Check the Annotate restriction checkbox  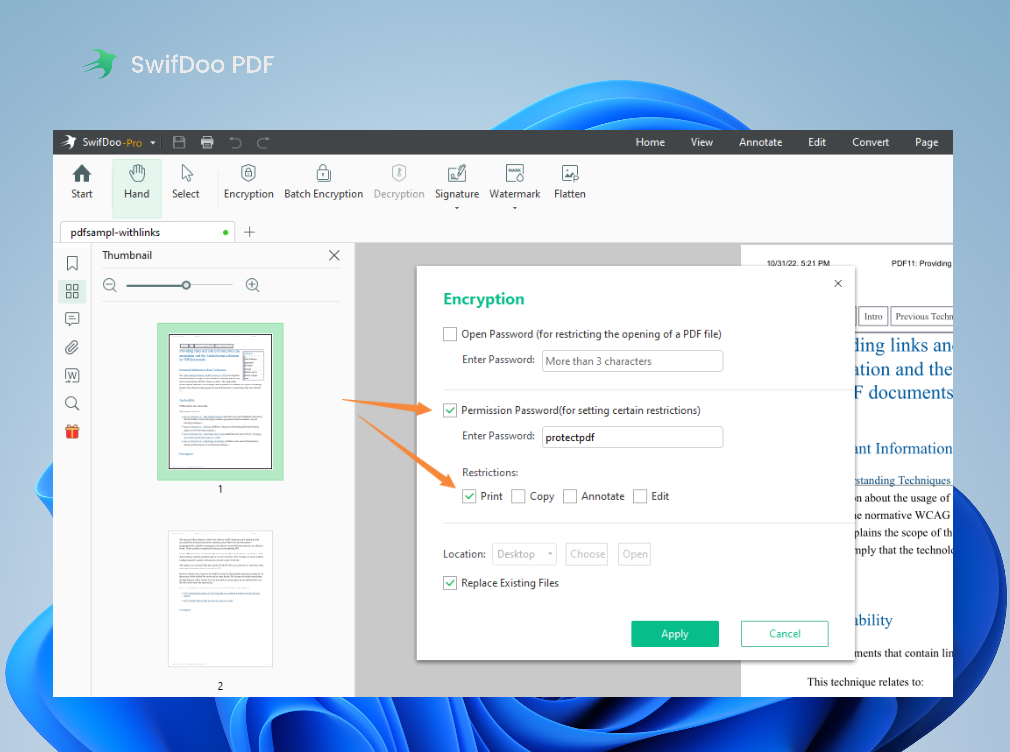pos(569,496)
